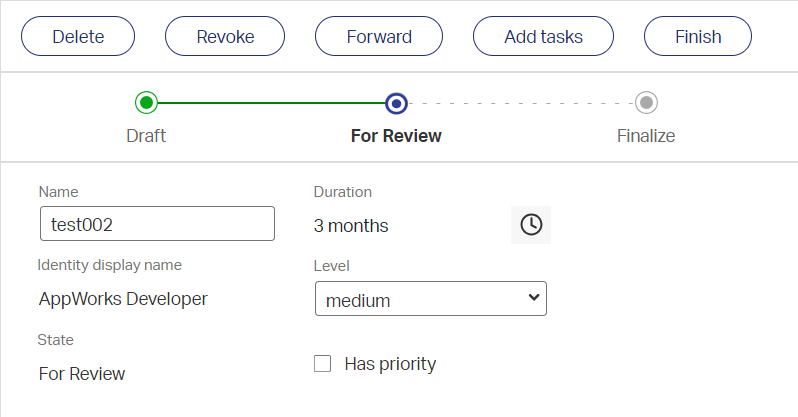Enable the Has priority checkbox
Image resolution: width=798 pixels, height=417 pixels.
click(323, 364)
